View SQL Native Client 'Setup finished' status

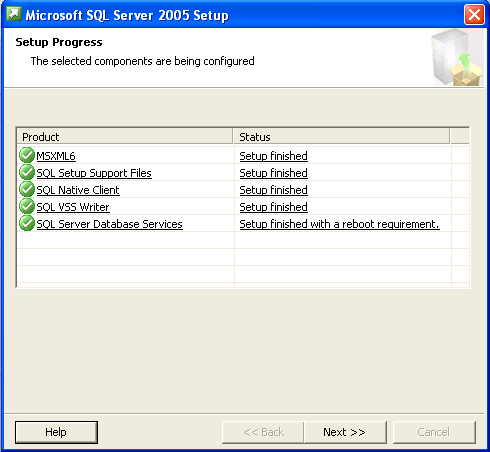coord(273,190)
